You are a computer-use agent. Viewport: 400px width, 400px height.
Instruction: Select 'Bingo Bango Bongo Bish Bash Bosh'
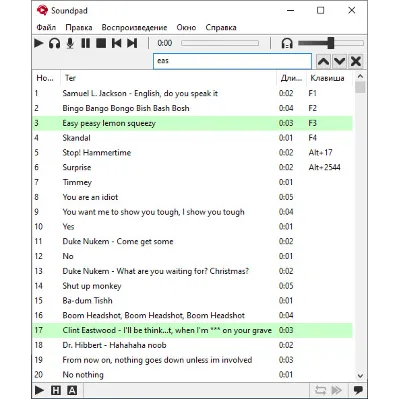tap(192, 108)
